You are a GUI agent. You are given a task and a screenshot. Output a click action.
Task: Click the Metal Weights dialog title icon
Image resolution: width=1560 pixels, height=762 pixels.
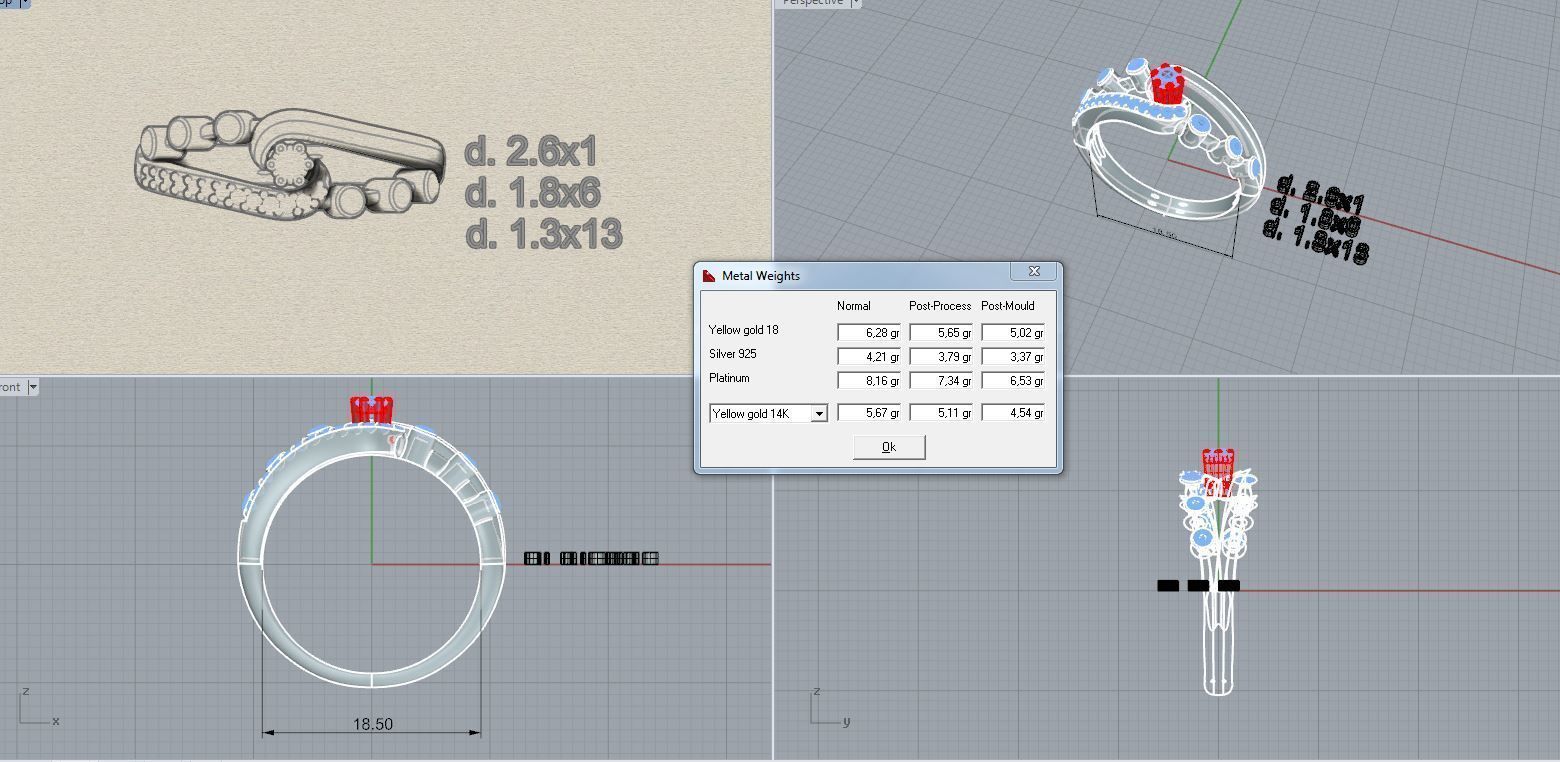click(709, 276)
